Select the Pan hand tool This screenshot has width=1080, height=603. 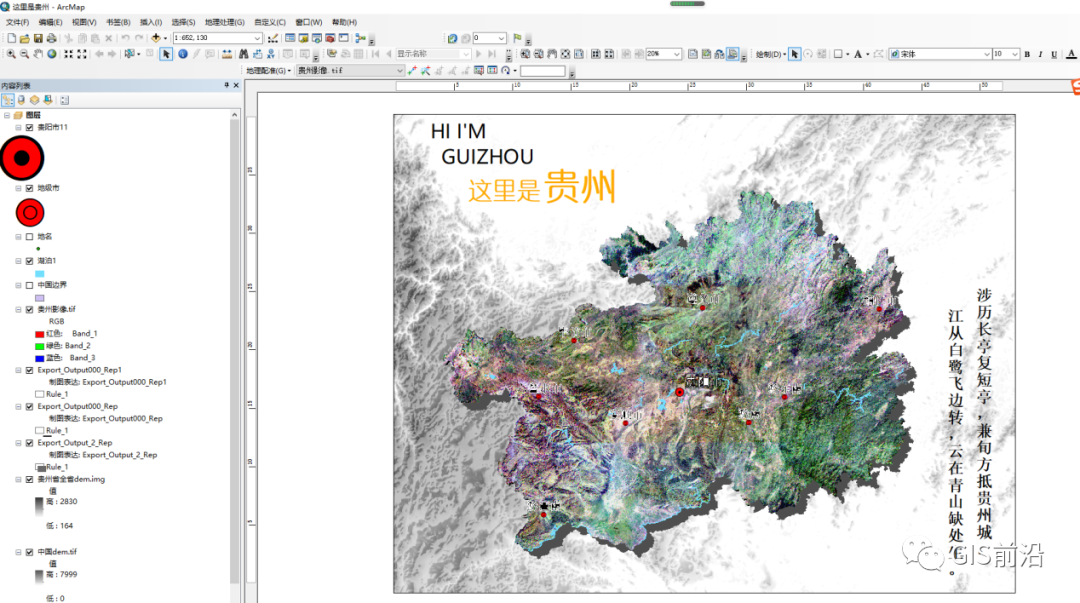(x=38, y=54)
